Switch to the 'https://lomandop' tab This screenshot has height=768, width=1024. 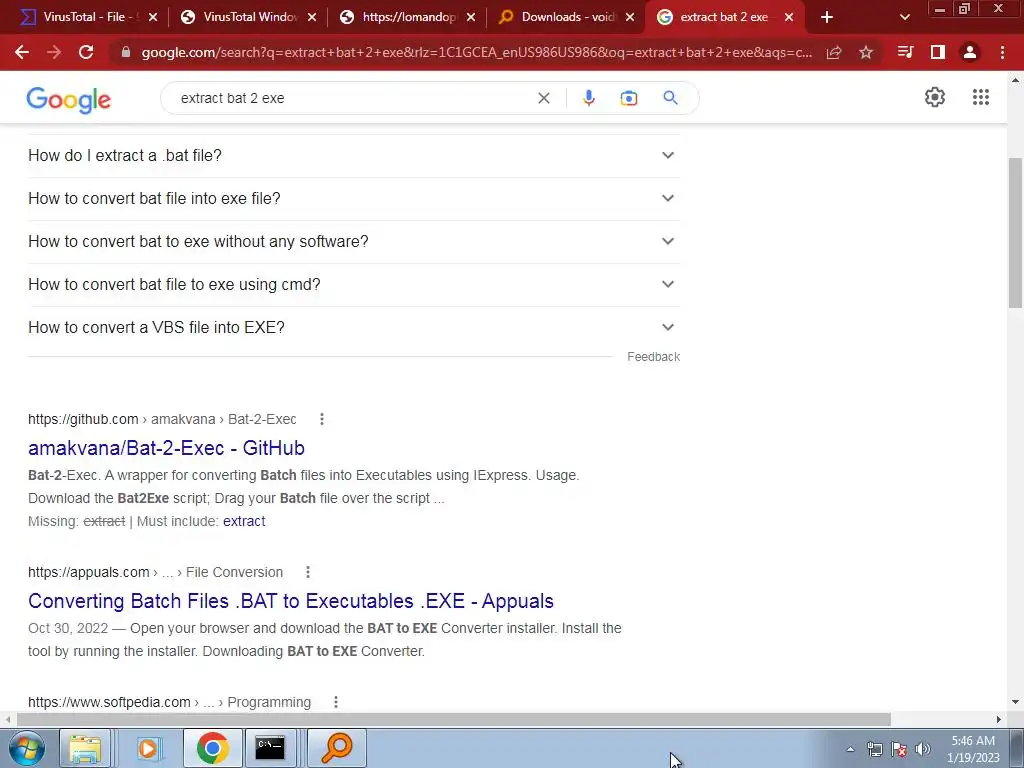coord(409,17)
